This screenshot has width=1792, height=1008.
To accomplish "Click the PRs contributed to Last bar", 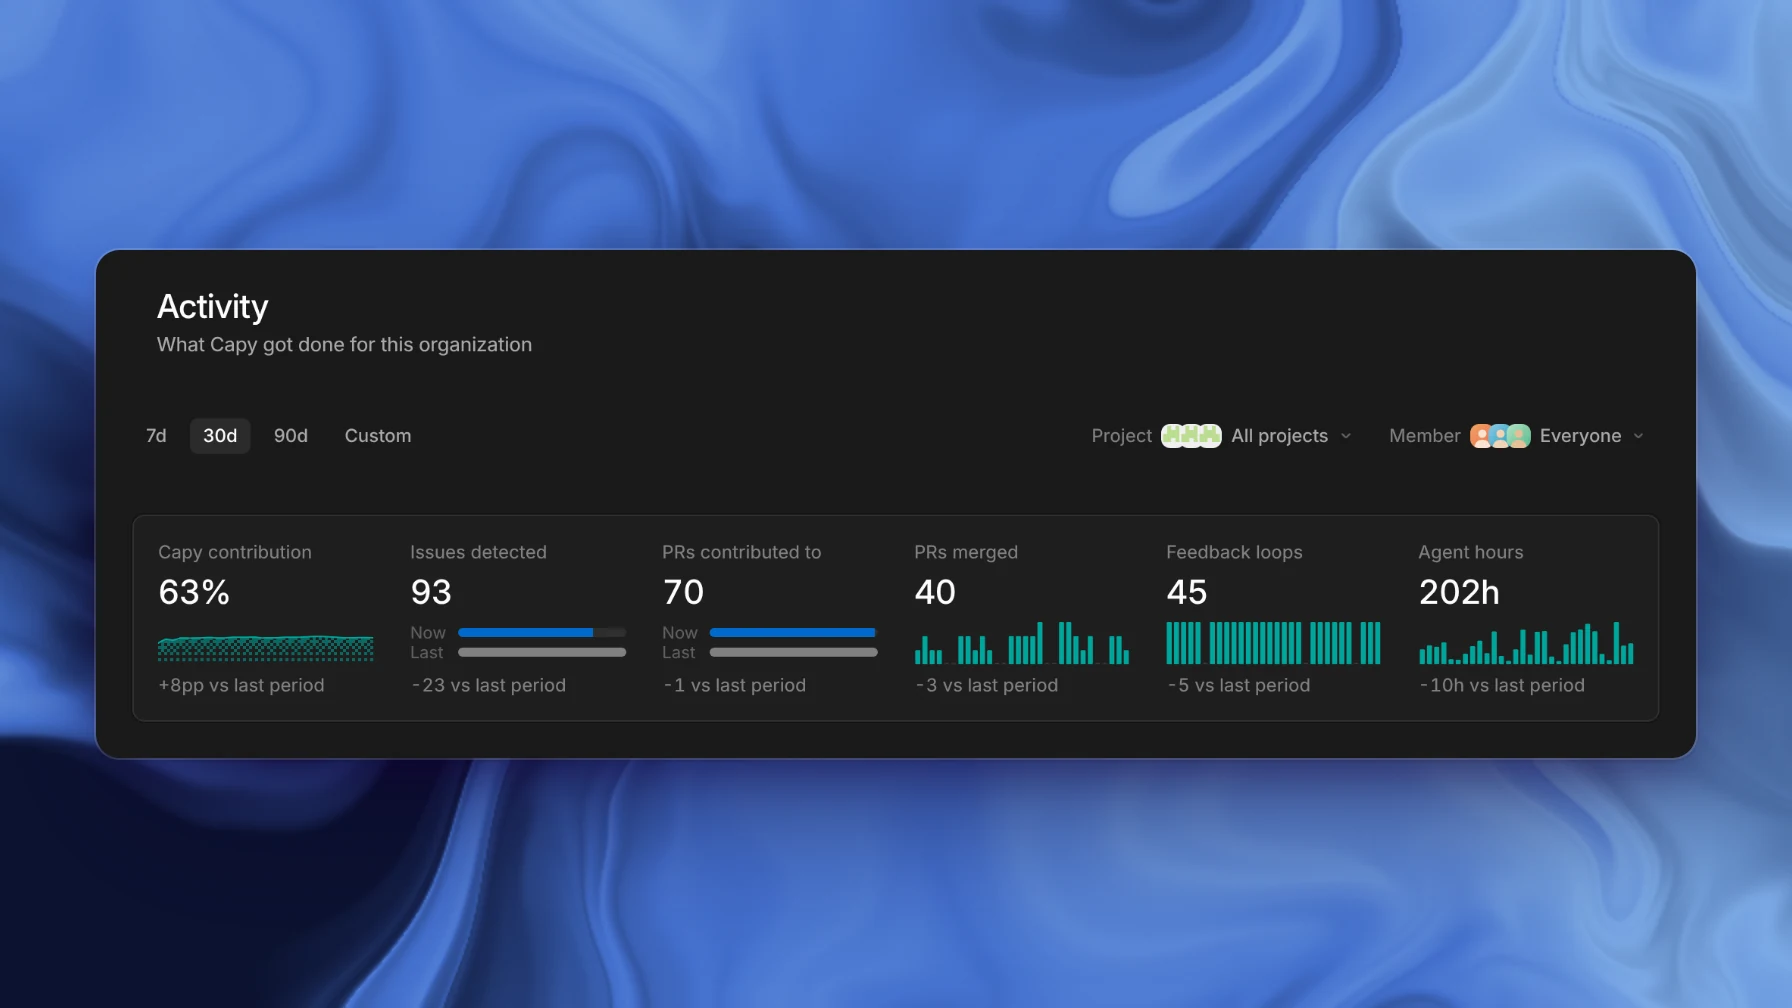I will coord(794,652).
